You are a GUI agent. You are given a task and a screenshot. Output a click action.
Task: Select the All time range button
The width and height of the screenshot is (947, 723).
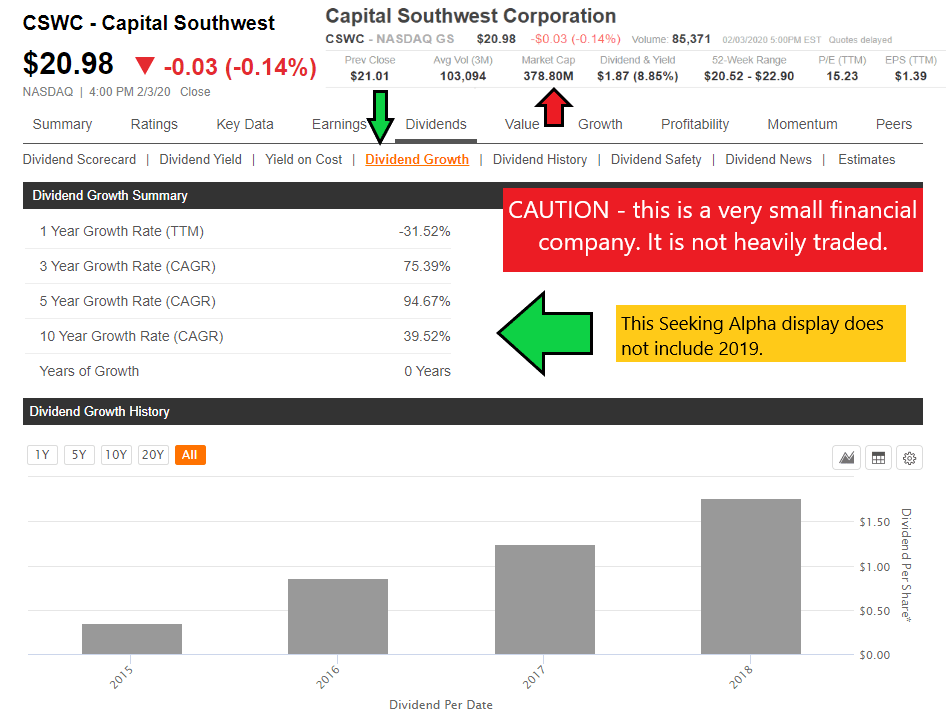pos(189,455)
